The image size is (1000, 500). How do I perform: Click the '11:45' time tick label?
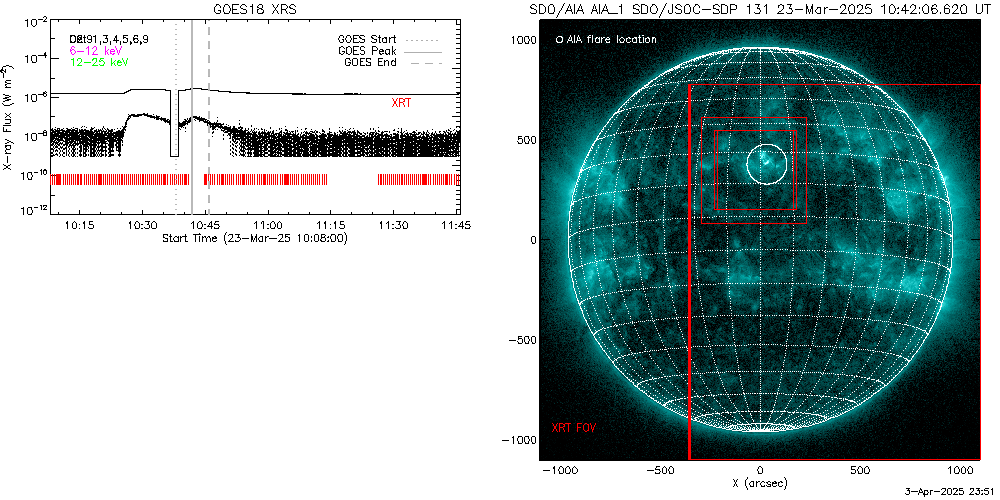(457, 226)
